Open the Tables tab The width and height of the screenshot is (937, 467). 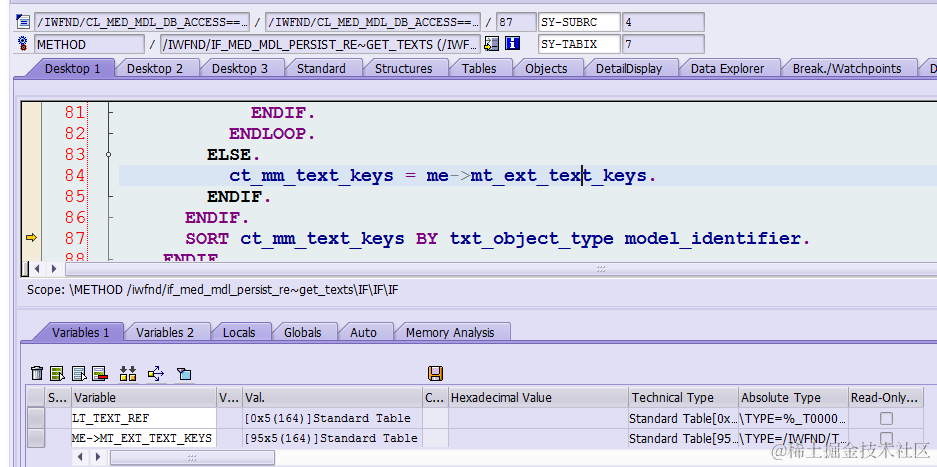click(479, 68)
